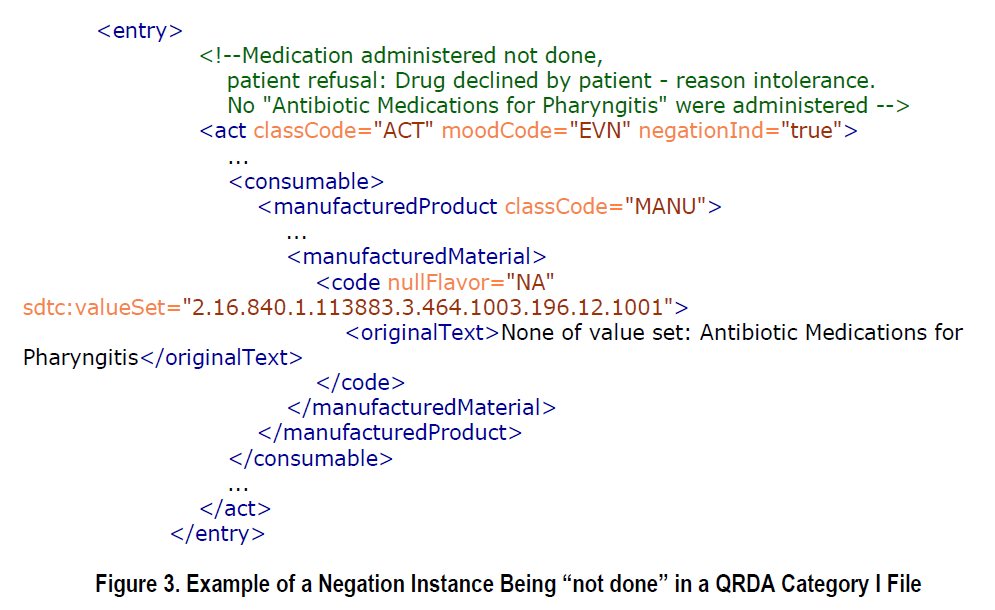Click the sdtc:valueSet OID value
The image size is (995, 610).
pos(427,308)
